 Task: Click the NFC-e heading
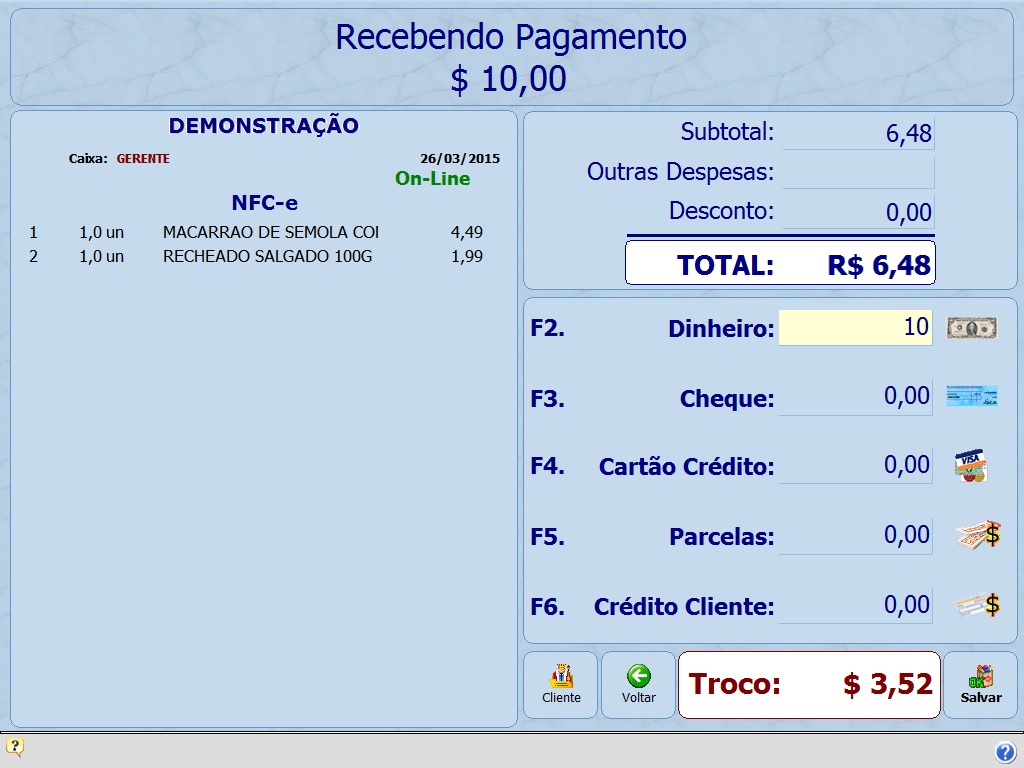coord(264,203)
